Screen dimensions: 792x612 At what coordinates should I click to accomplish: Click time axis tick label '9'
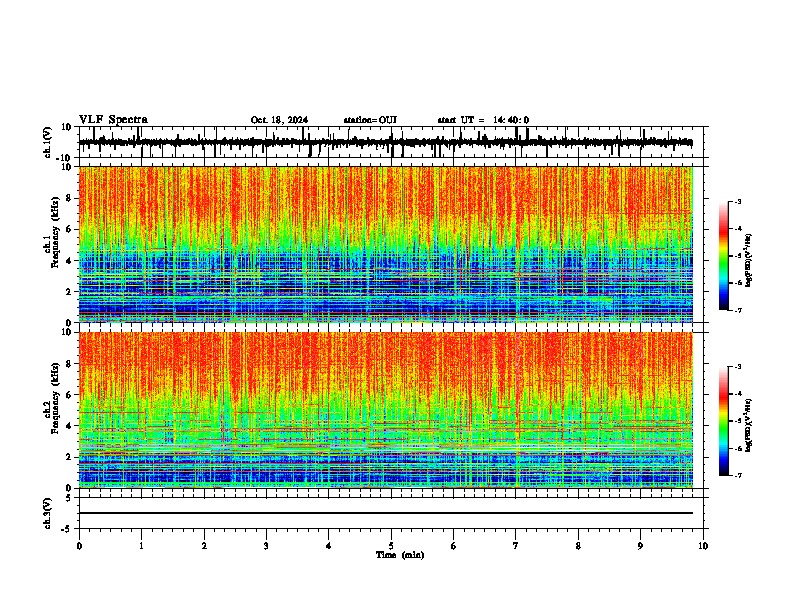click(x=640, y=546)
